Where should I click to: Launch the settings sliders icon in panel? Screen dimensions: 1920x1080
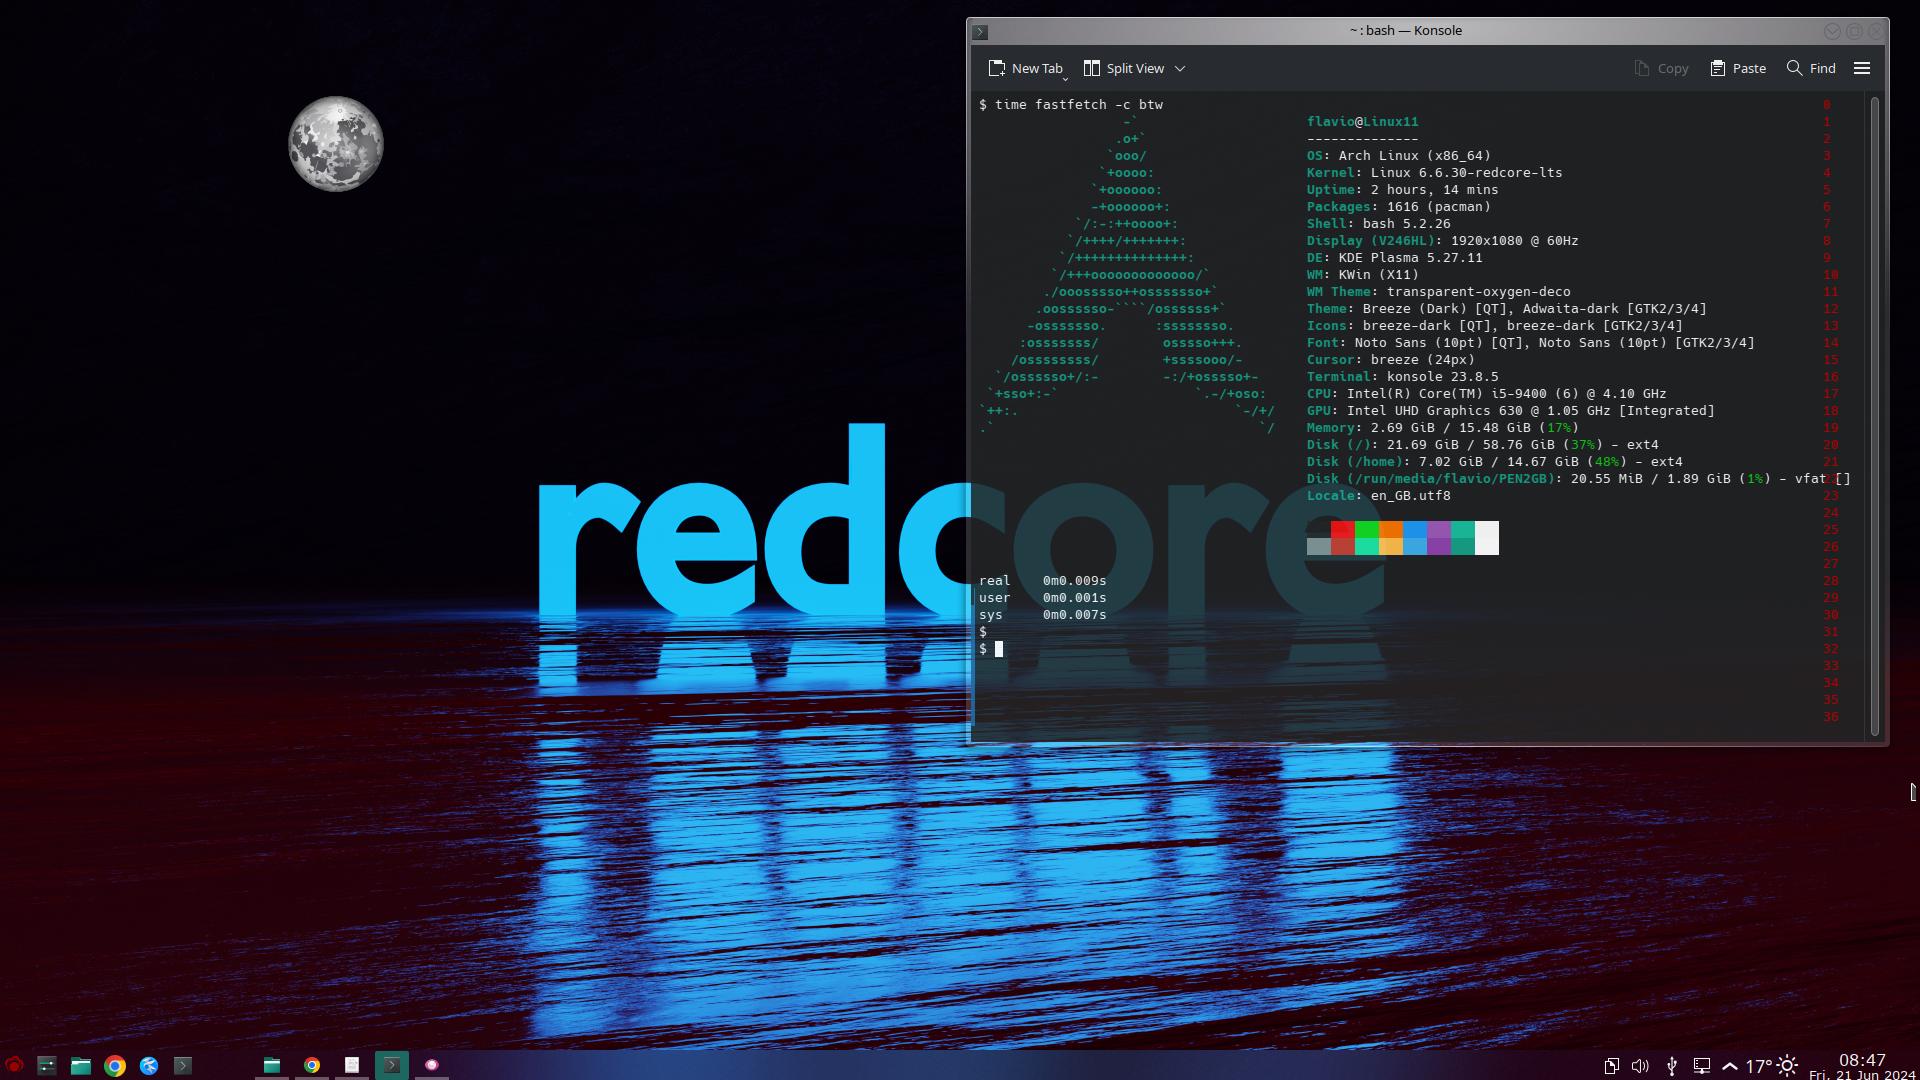click(x=47, y=1065)
